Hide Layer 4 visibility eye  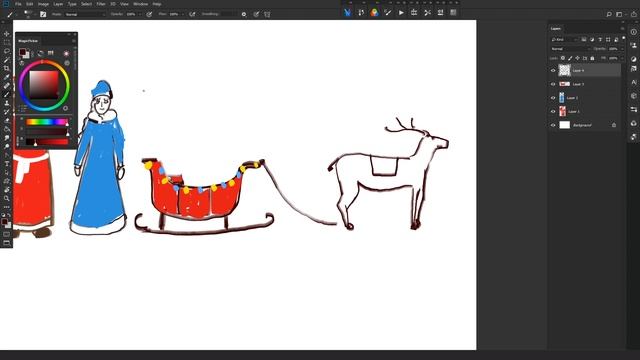553,70
